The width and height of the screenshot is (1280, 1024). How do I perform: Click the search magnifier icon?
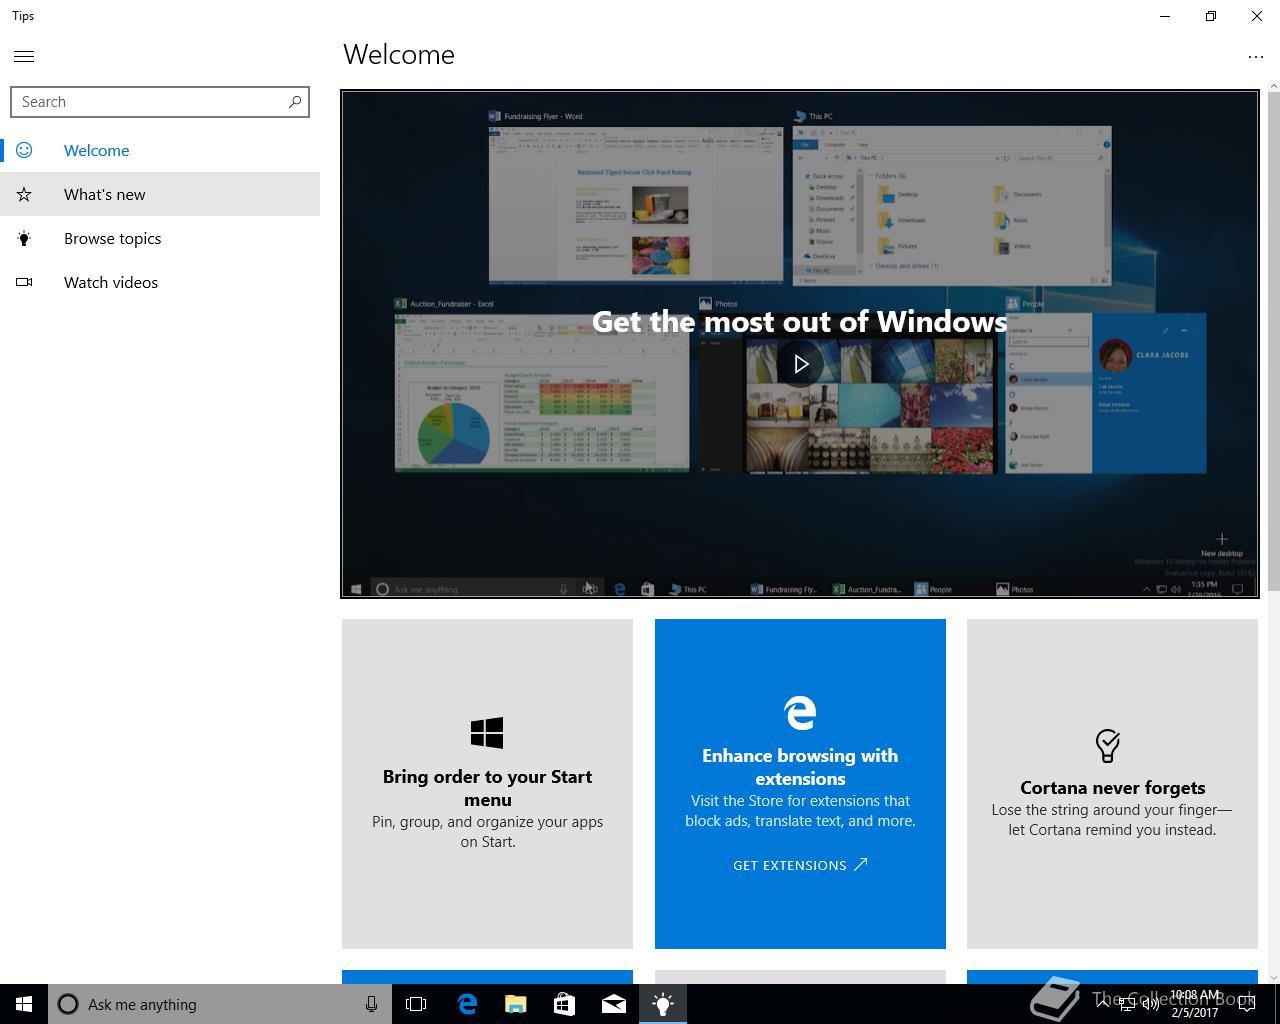pos(295,102)
